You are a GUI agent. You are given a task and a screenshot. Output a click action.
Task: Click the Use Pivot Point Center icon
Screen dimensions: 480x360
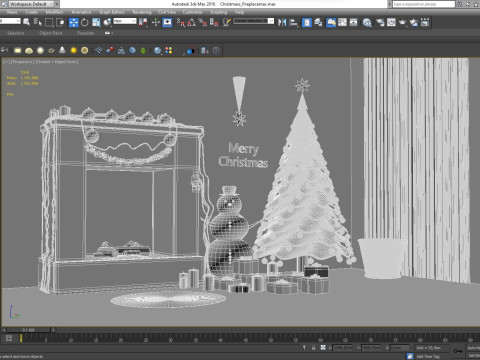[144, 22]
